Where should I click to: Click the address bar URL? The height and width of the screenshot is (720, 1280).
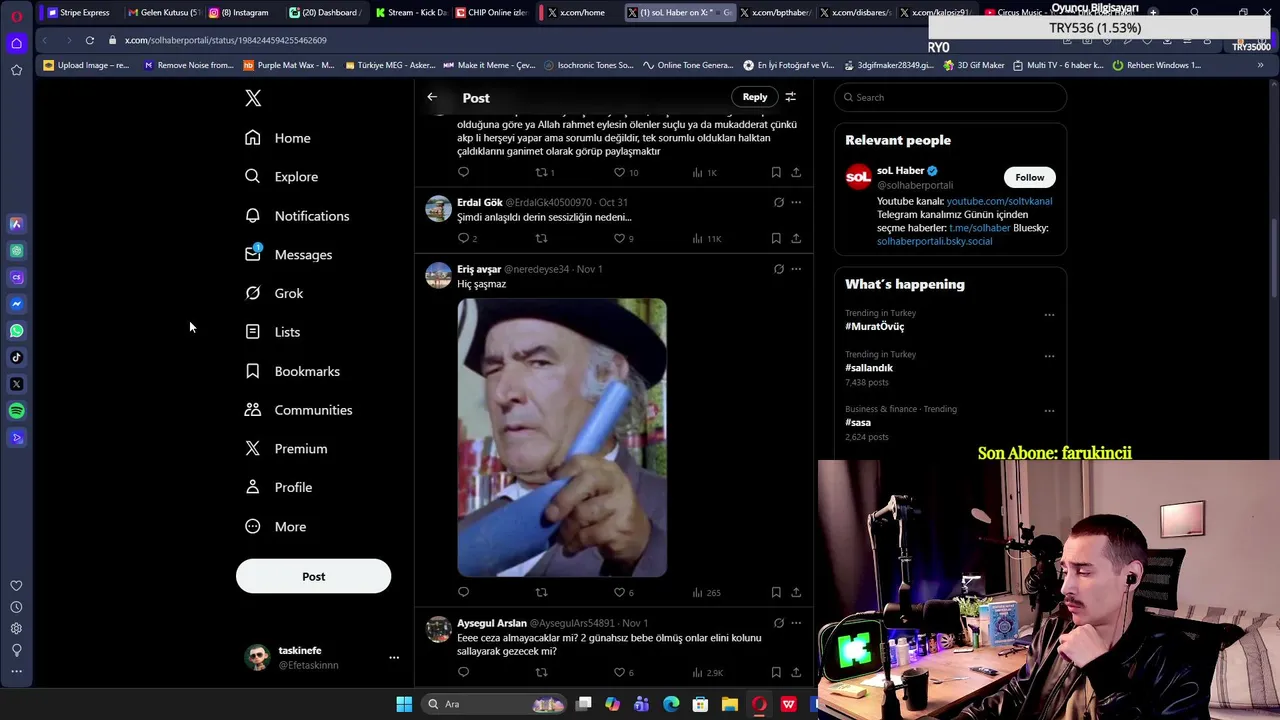tap(226, 40)
